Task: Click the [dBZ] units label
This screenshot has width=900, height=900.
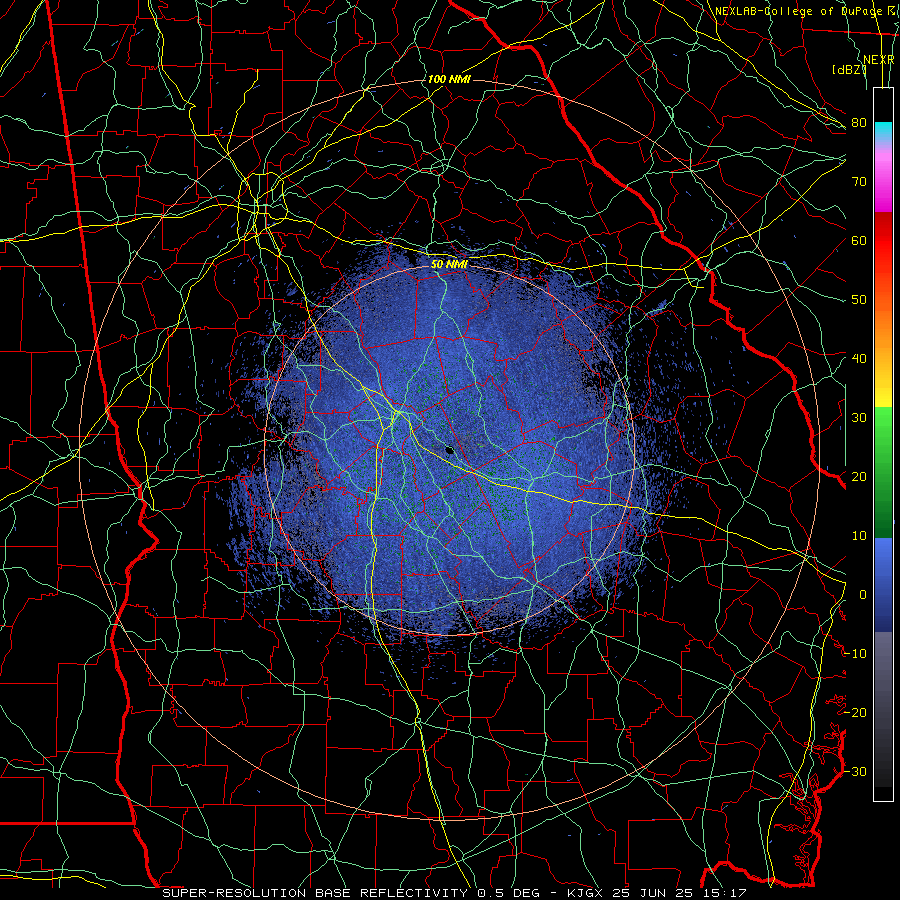Action: (x=849, y=70)
